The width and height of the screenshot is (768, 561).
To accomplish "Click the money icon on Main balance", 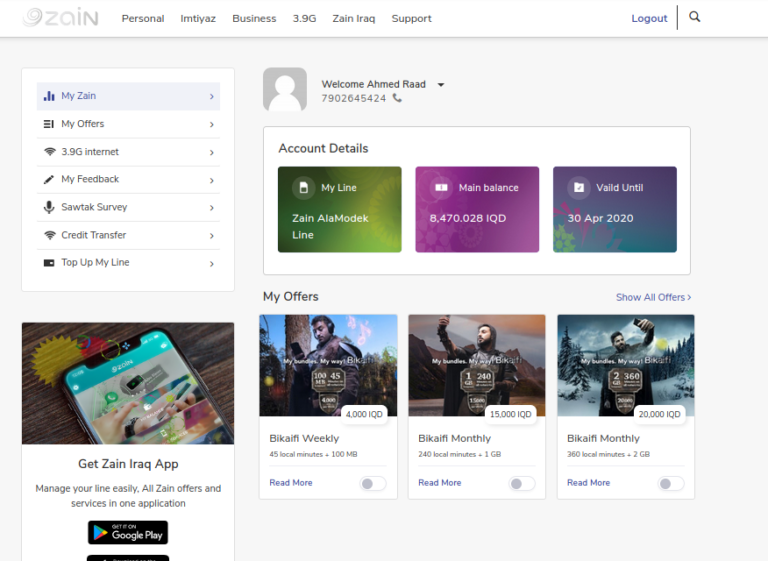I will [441, 188].
